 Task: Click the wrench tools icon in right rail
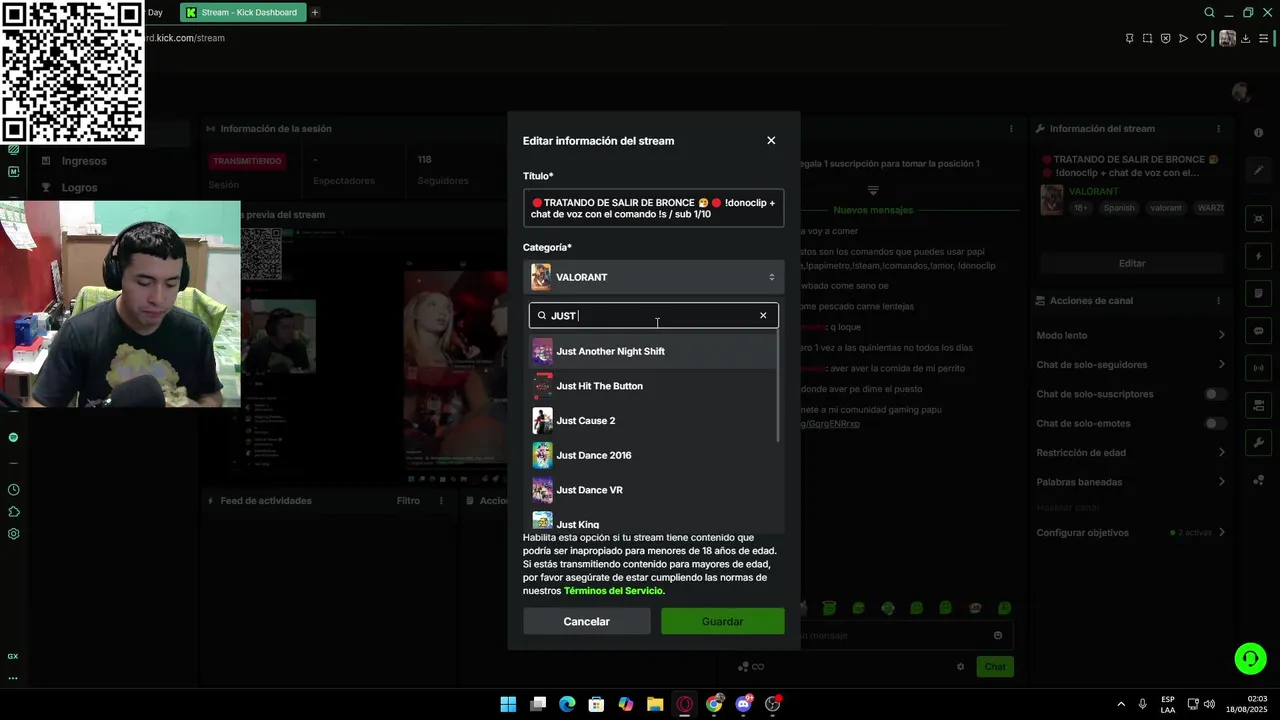pos(1258,442)
